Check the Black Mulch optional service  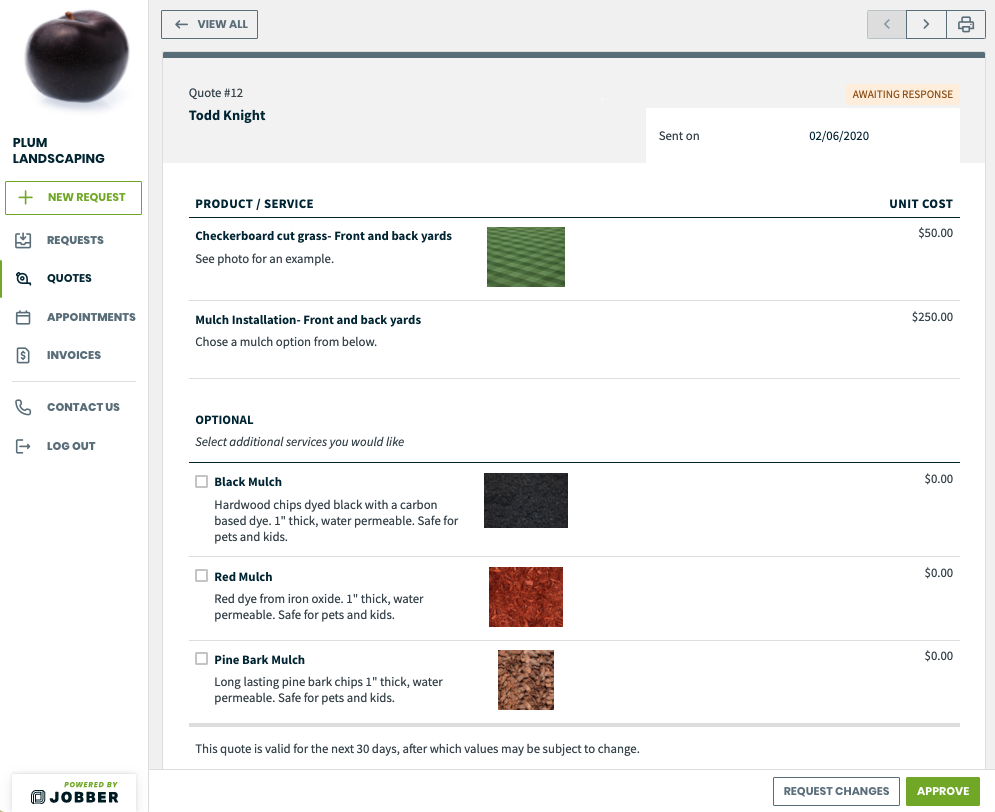[200, 481]
